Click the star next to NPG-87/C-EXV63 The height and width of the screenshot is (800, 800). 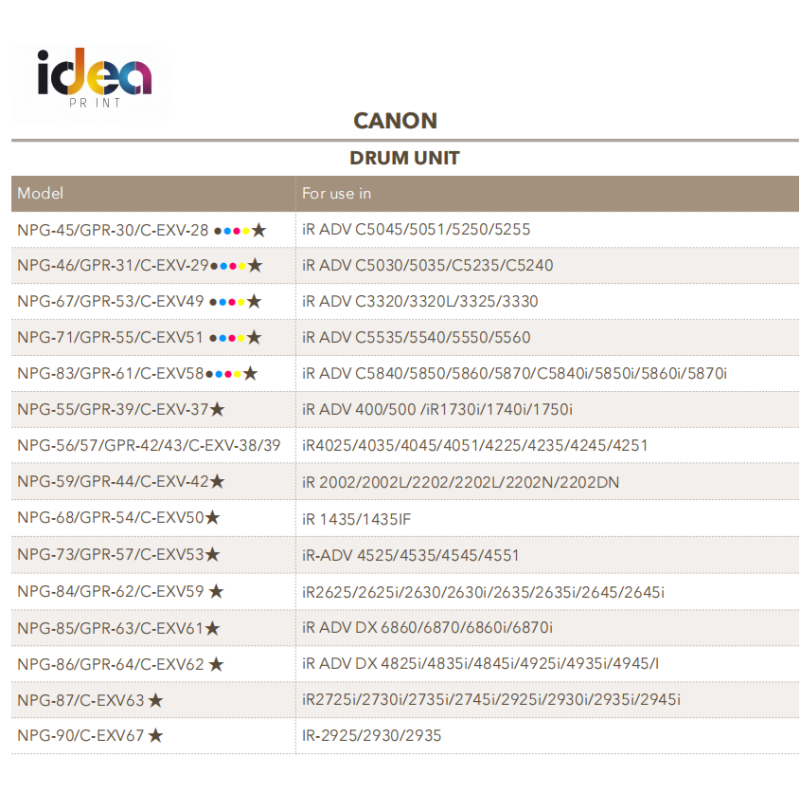(156, 700)
